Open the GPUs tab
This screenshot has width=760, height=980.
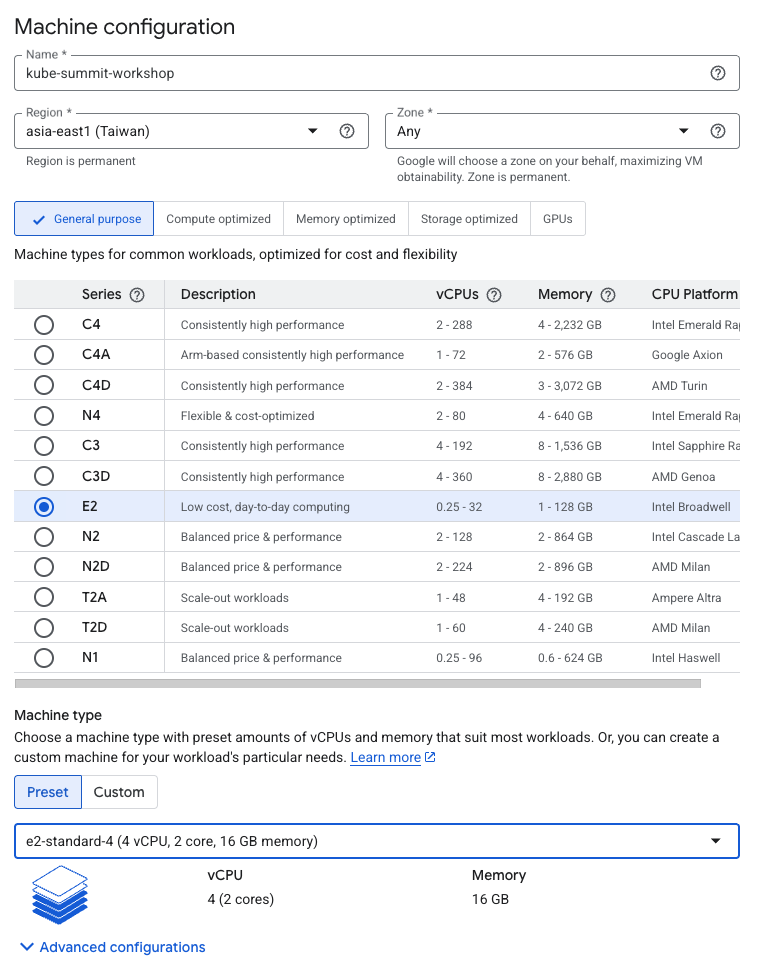[x=557, y=218]
